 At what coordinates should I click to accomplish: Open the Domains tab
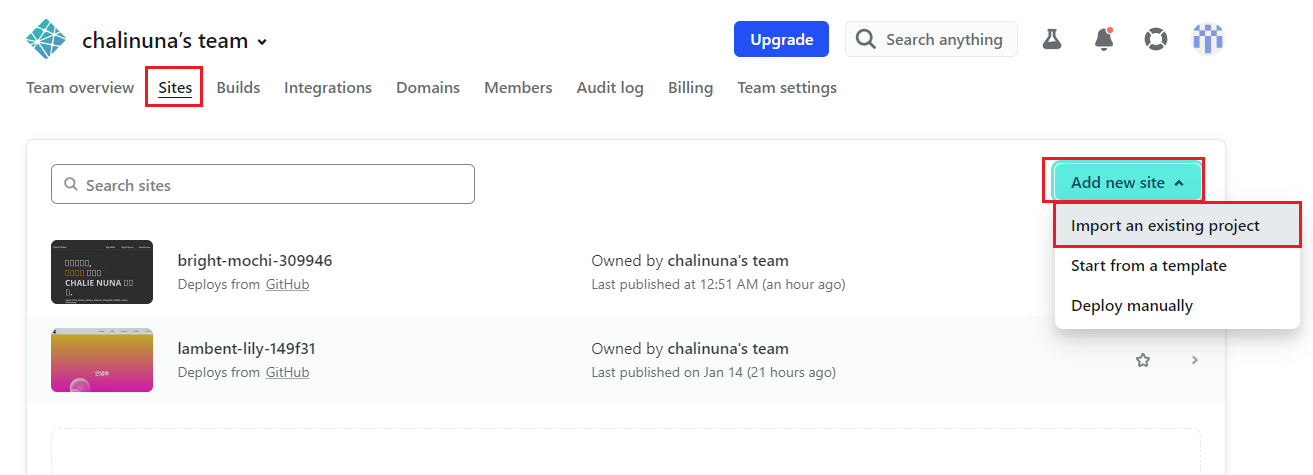[428, 88]
